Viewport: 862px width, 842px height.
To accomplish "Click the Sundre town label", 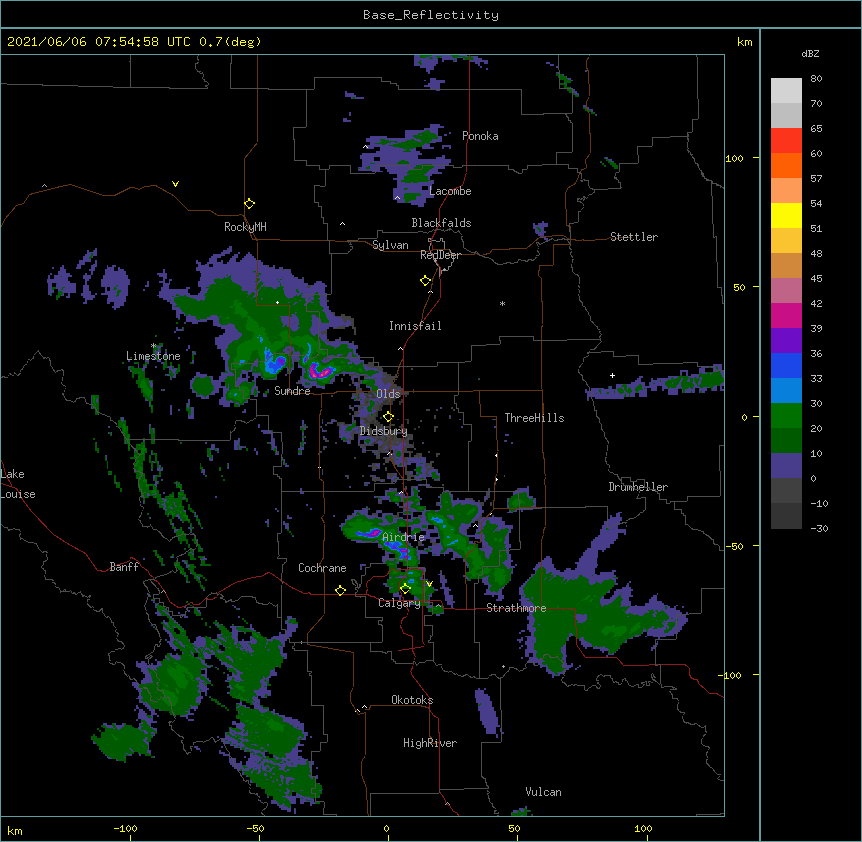I will (x=292, y=391).
